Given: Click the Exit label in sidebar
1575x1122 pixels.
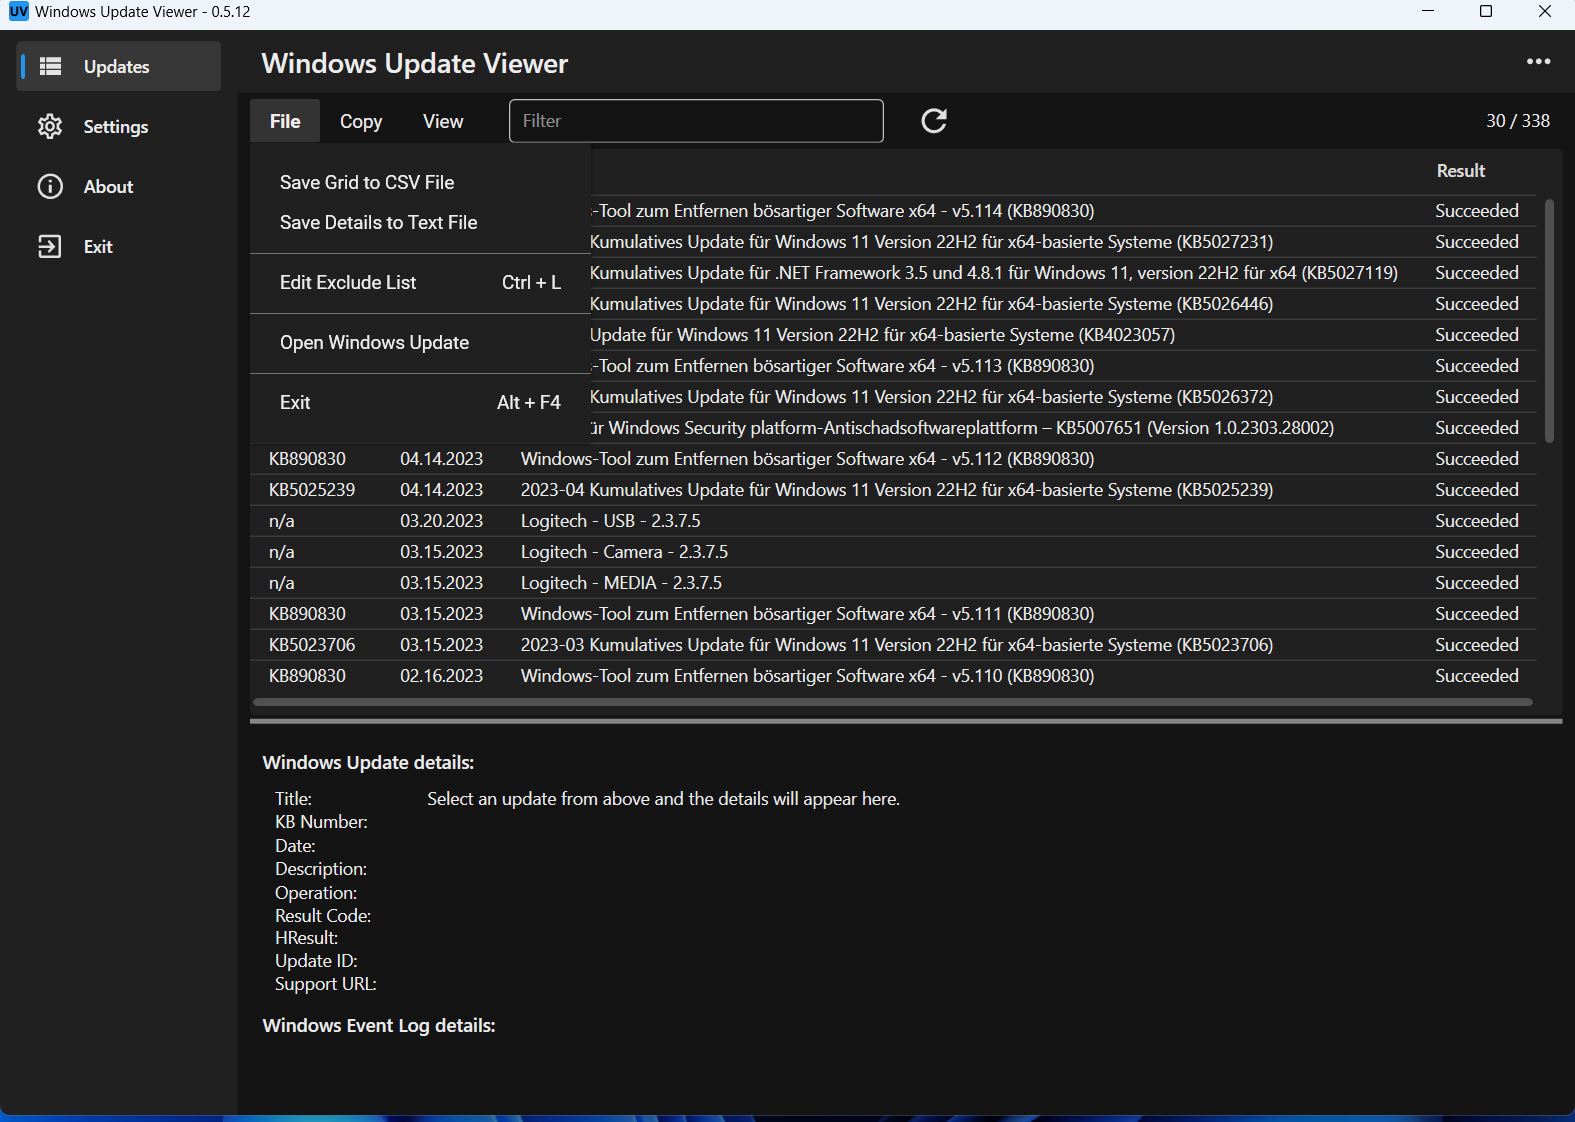Looking at the screenshot, I should (x=98, y=247).
